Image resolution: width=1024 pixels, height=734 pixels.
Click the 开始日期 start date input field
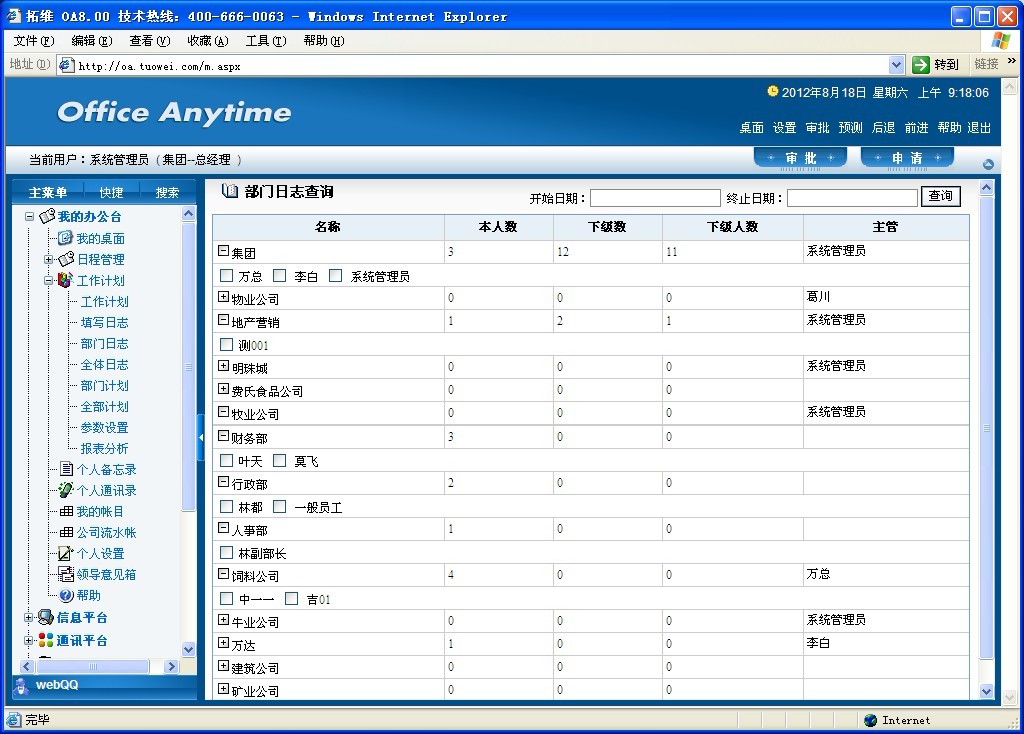(x=654, y=198)
